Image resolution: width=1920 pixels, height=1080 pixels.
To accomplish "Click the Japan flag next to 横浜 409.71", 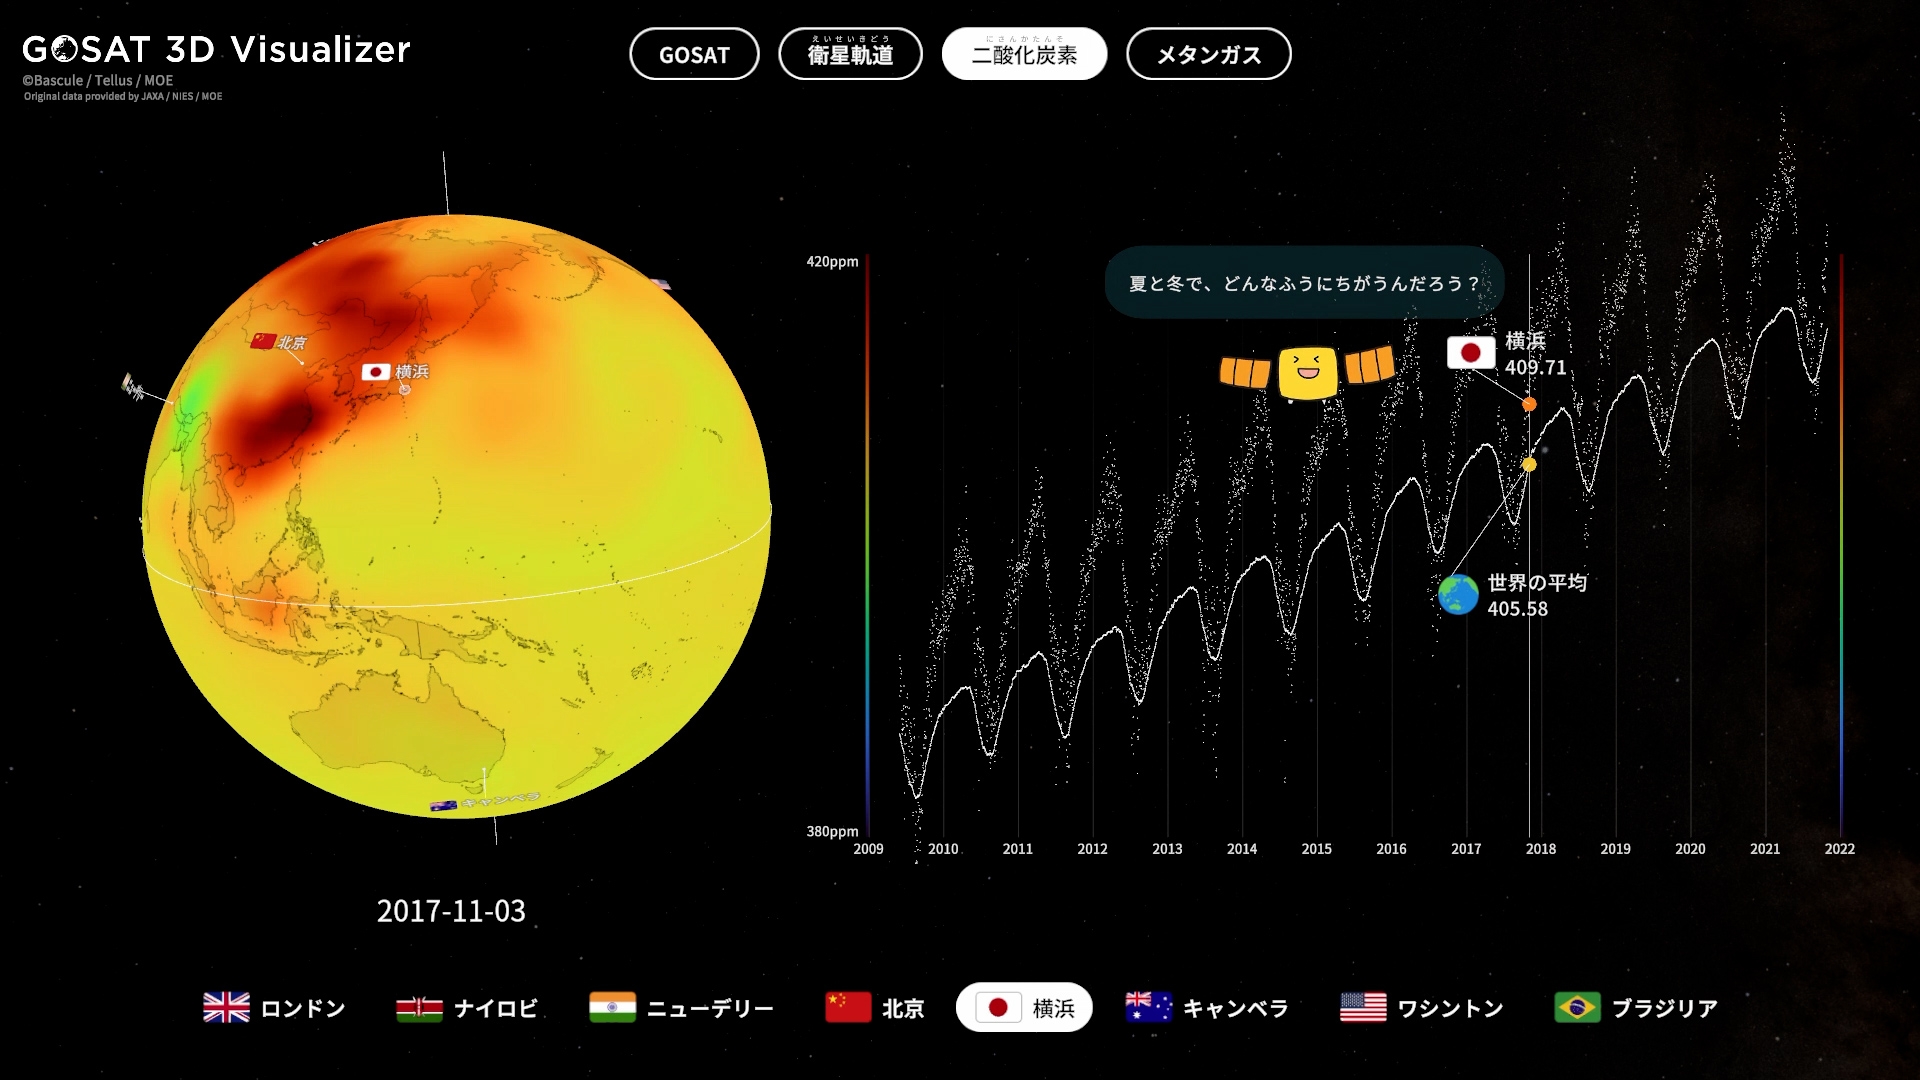I will pyautogui.click(x=1471, y=352).
